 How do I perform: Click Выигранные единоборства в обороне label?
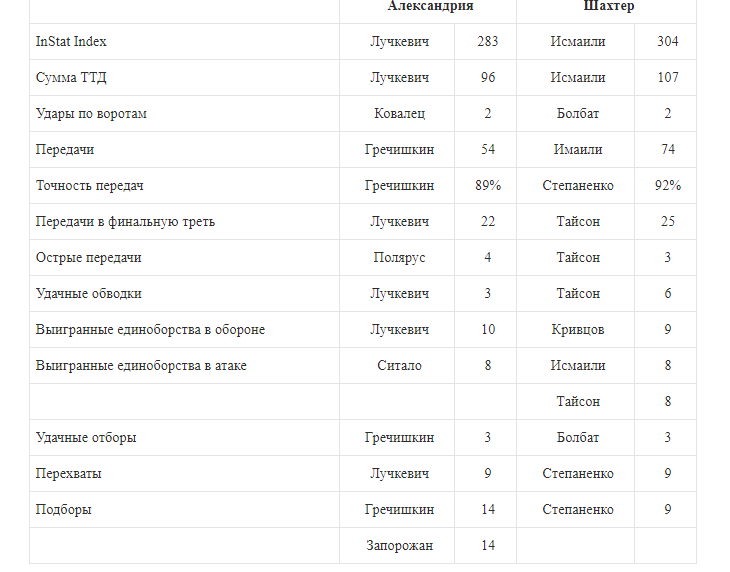[x=150, y=330]
